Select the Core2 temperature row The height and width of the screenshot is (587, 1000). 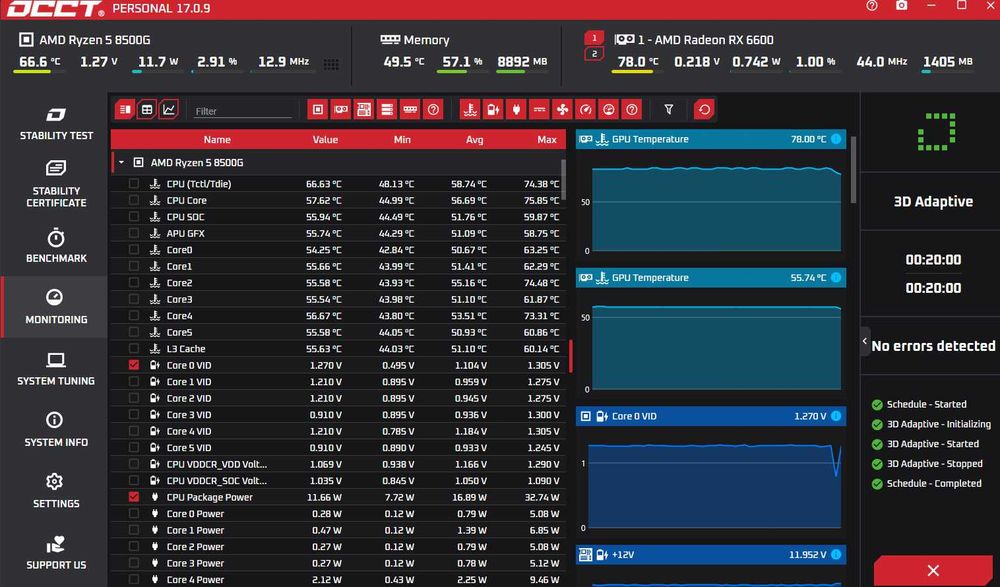(338, 283)
